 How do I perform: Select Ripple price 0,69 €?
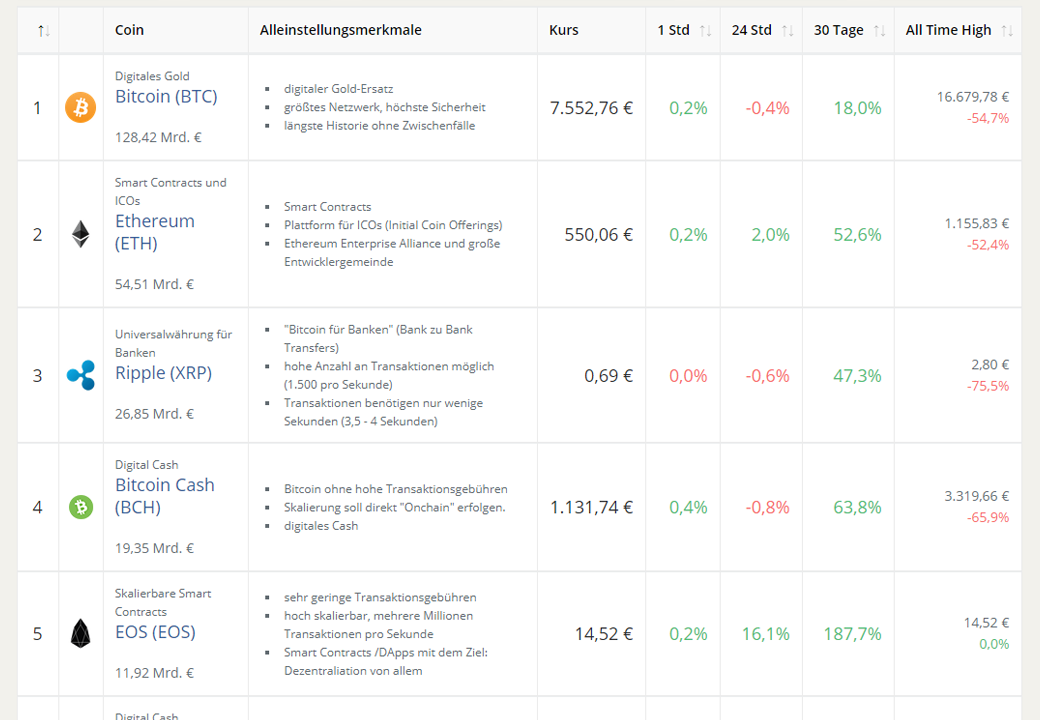[x=608, y=375]
